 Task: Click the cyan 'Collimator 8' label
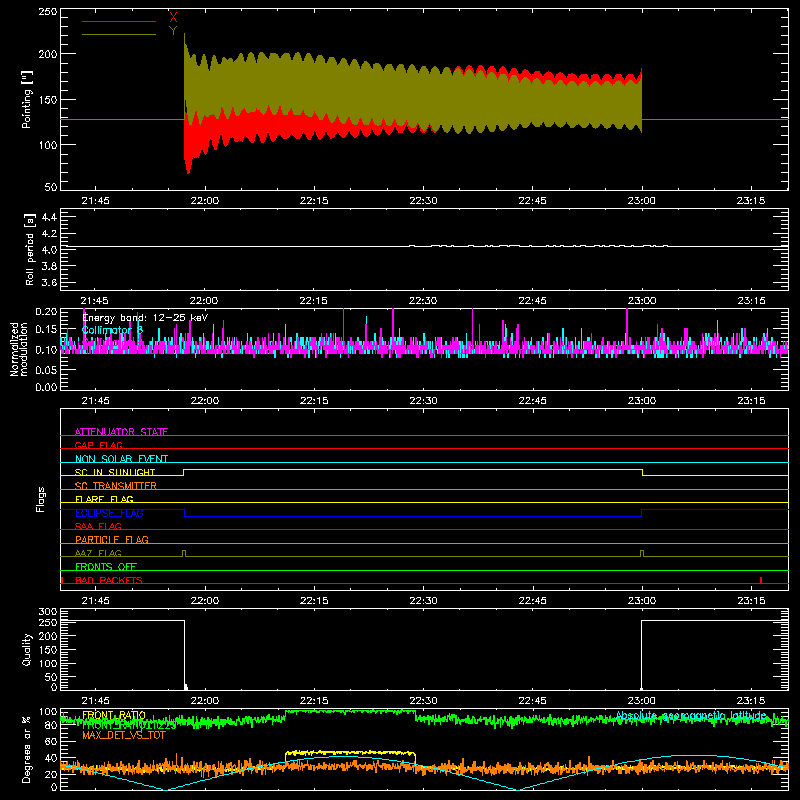[x=112, y=330]
